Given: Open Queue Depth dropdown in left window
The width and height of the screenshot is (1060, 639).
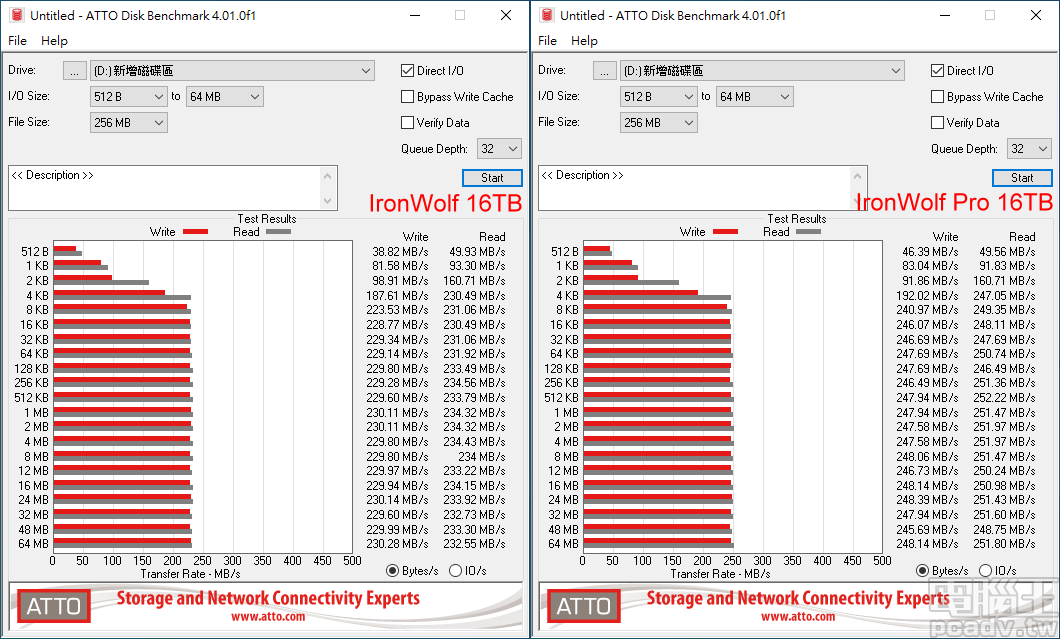Looking at the screenshot, I should click(x=499, y=149).
